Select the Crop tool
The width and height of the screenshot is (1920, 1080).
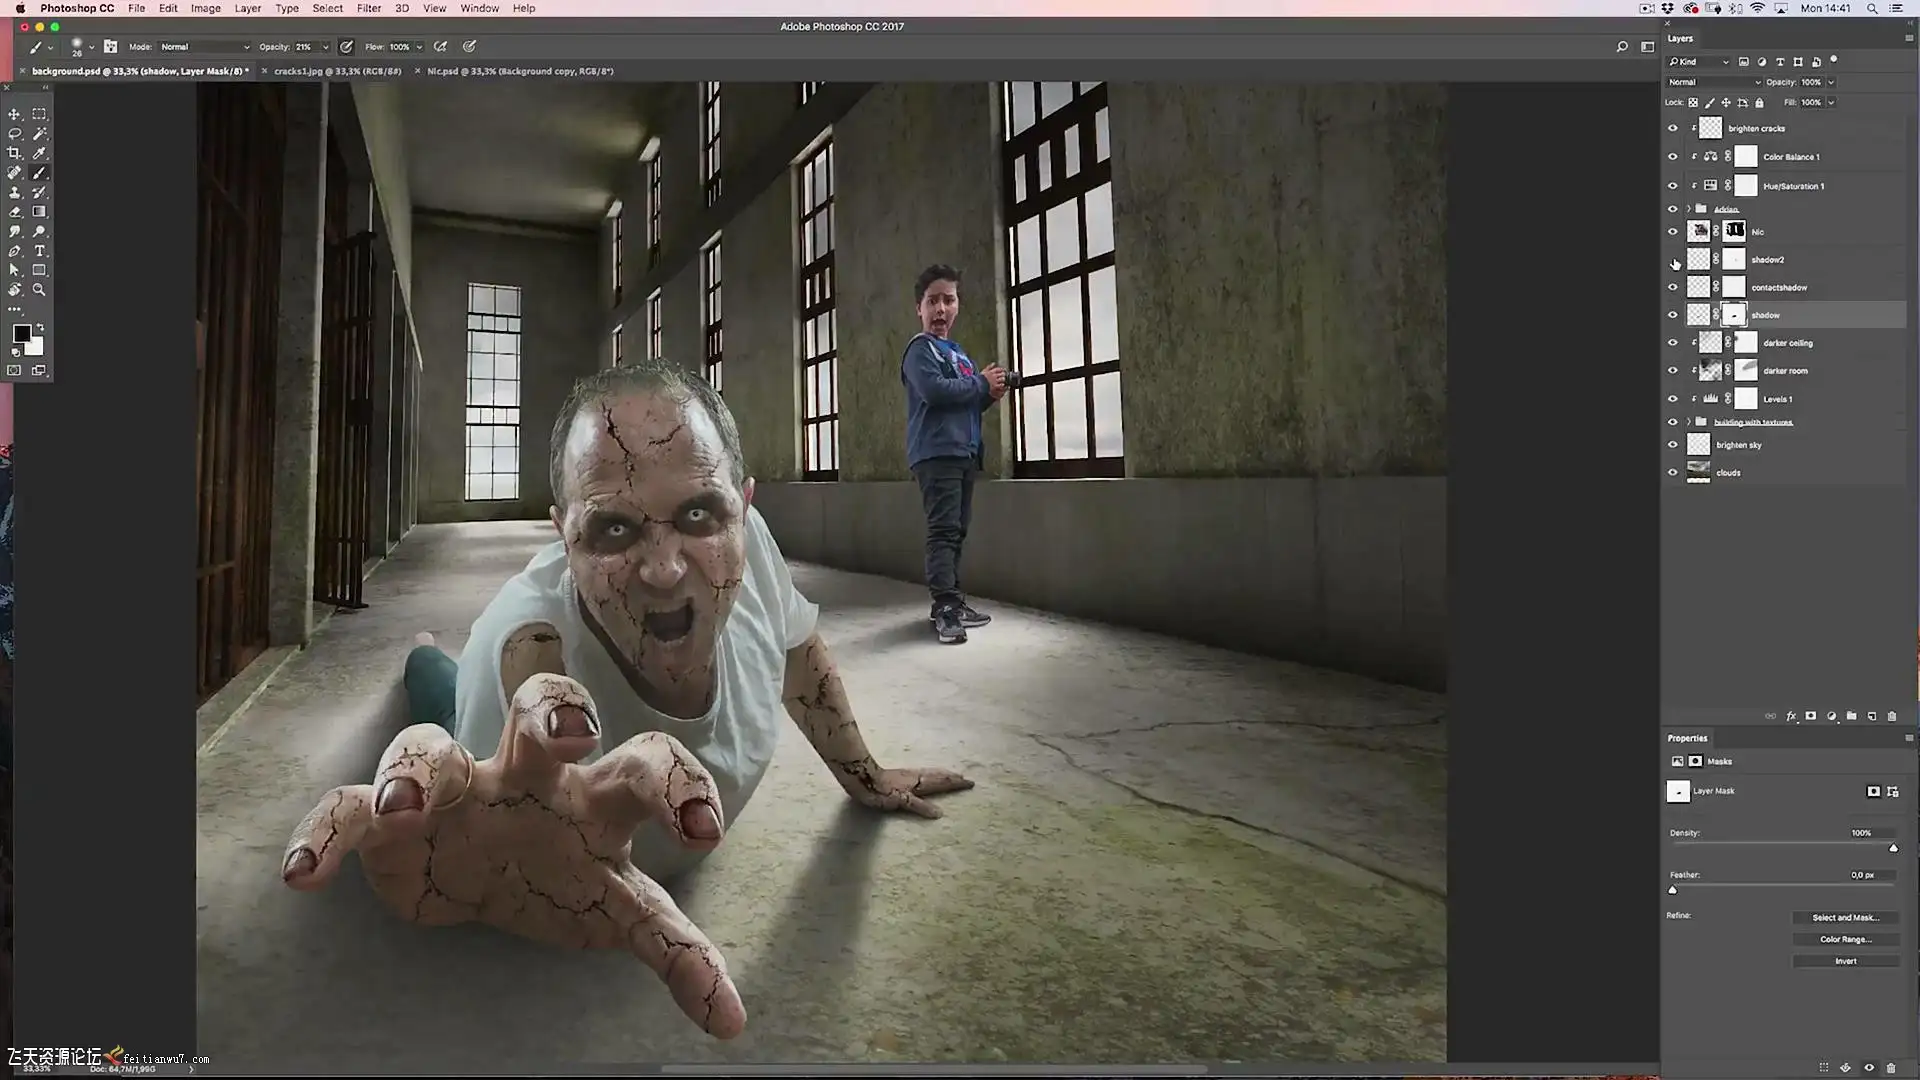(x=15, y=153)
